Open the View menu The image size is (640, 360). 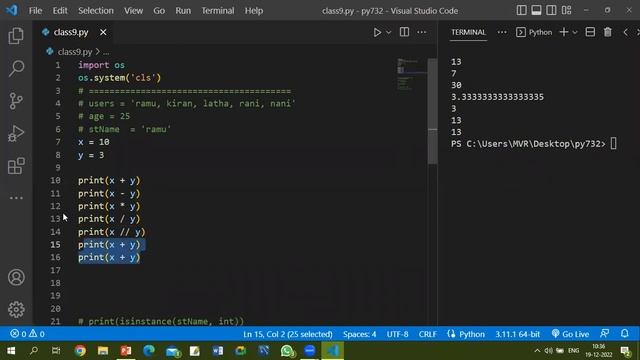pos(133,11)
